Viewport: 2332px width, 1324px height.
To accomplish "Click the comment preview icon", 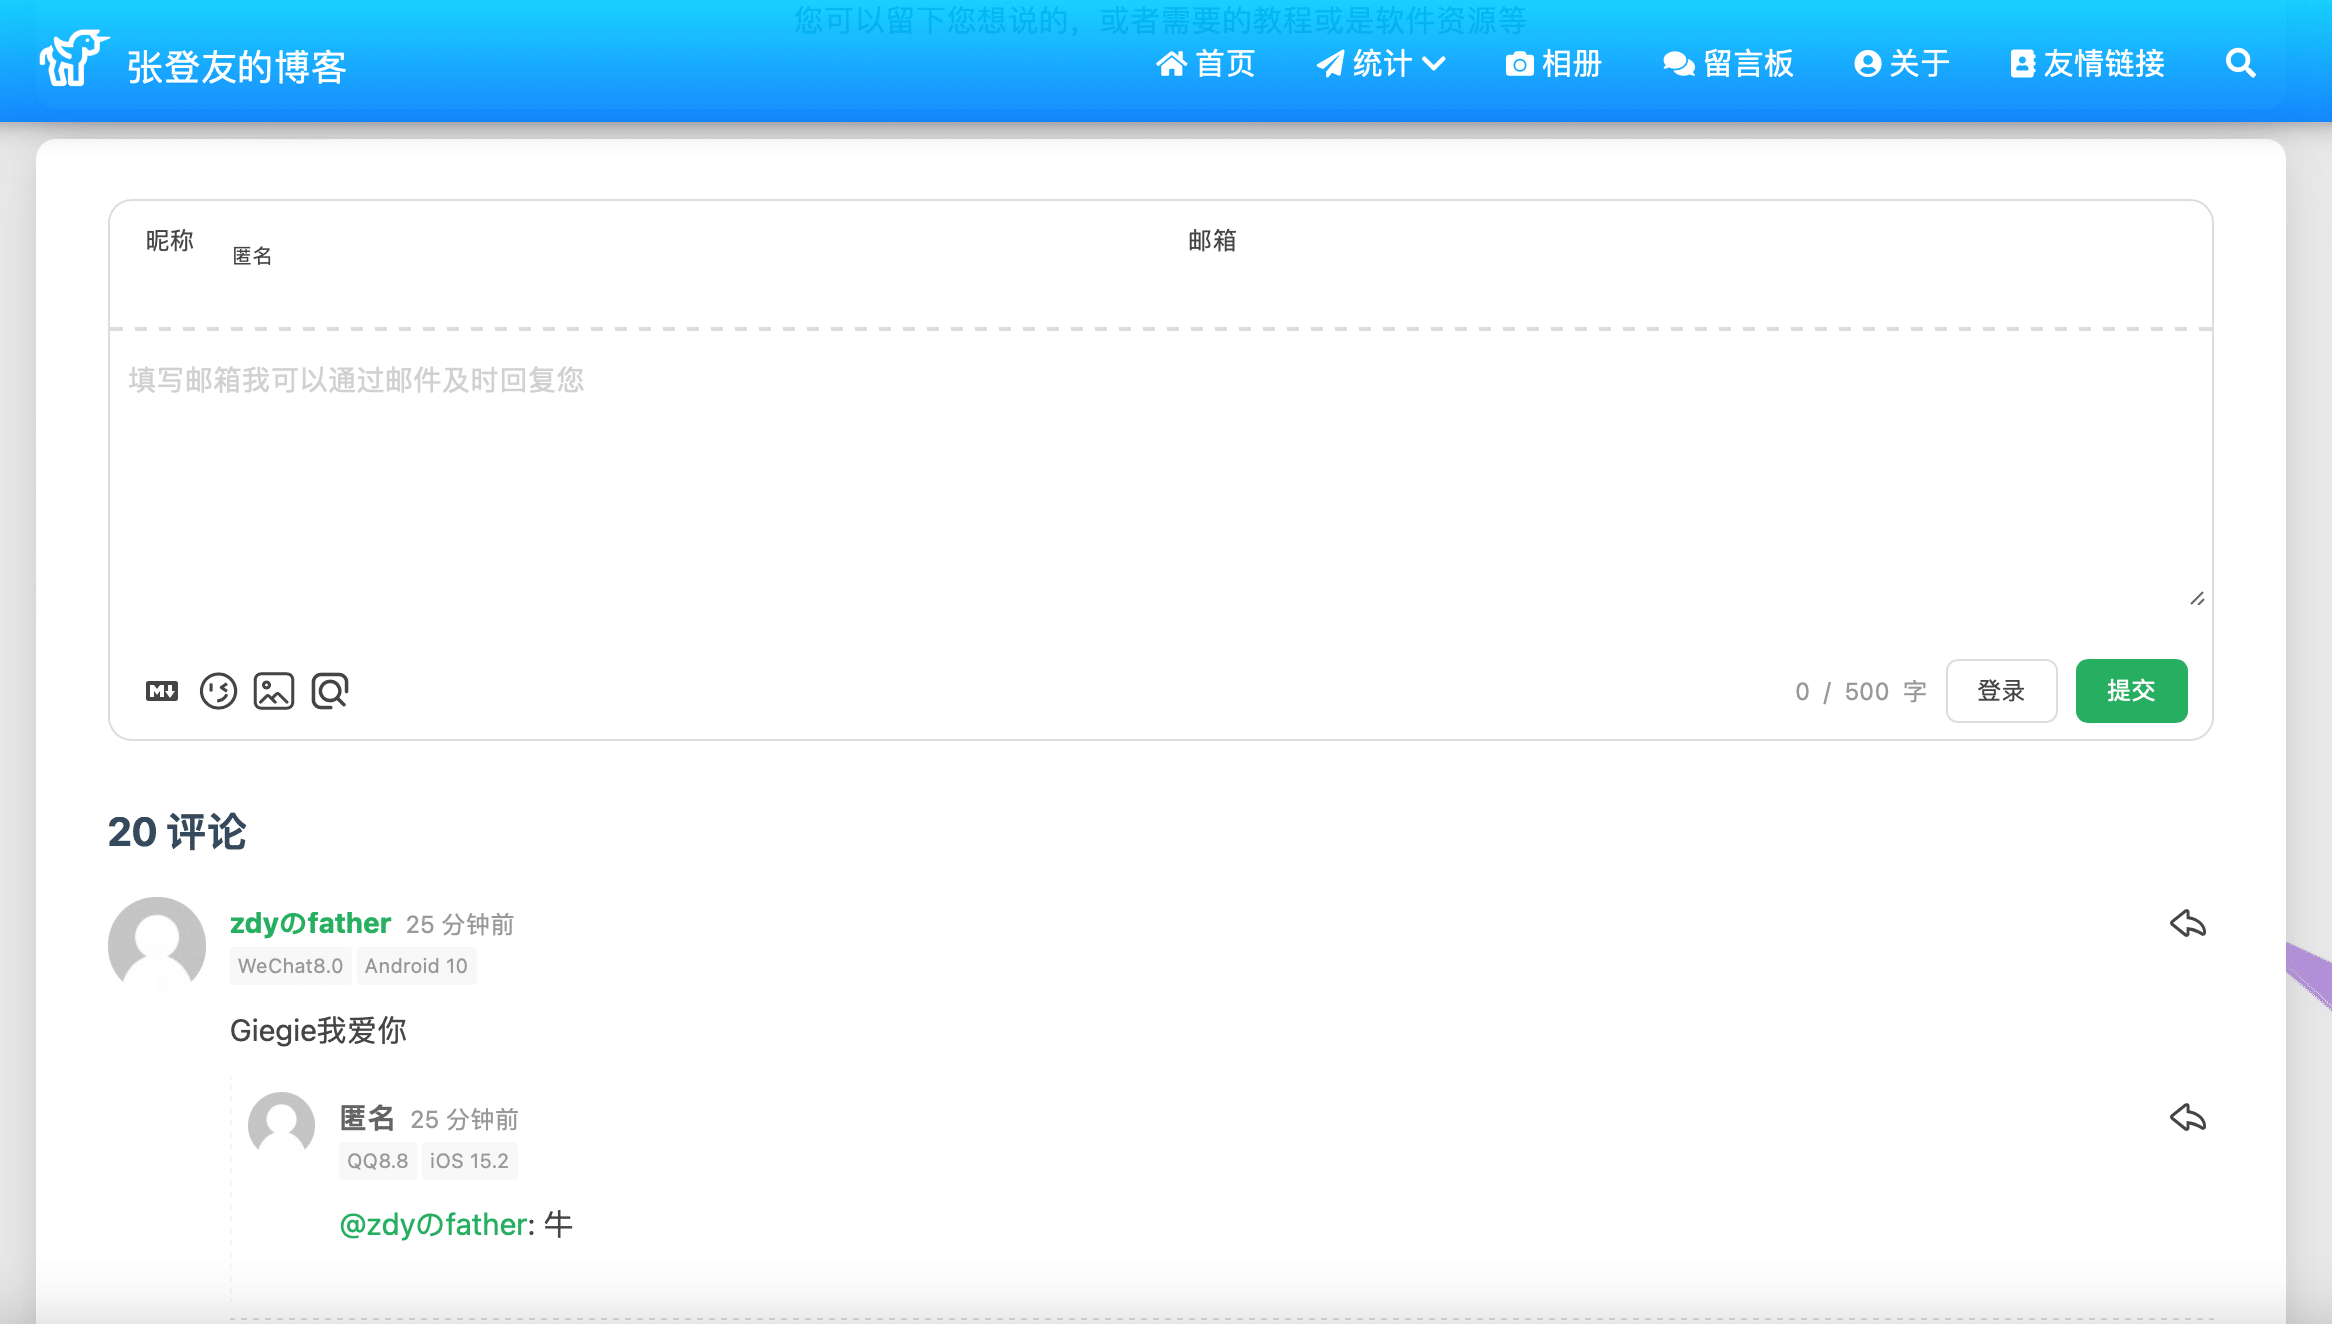I will pos(330,691).
